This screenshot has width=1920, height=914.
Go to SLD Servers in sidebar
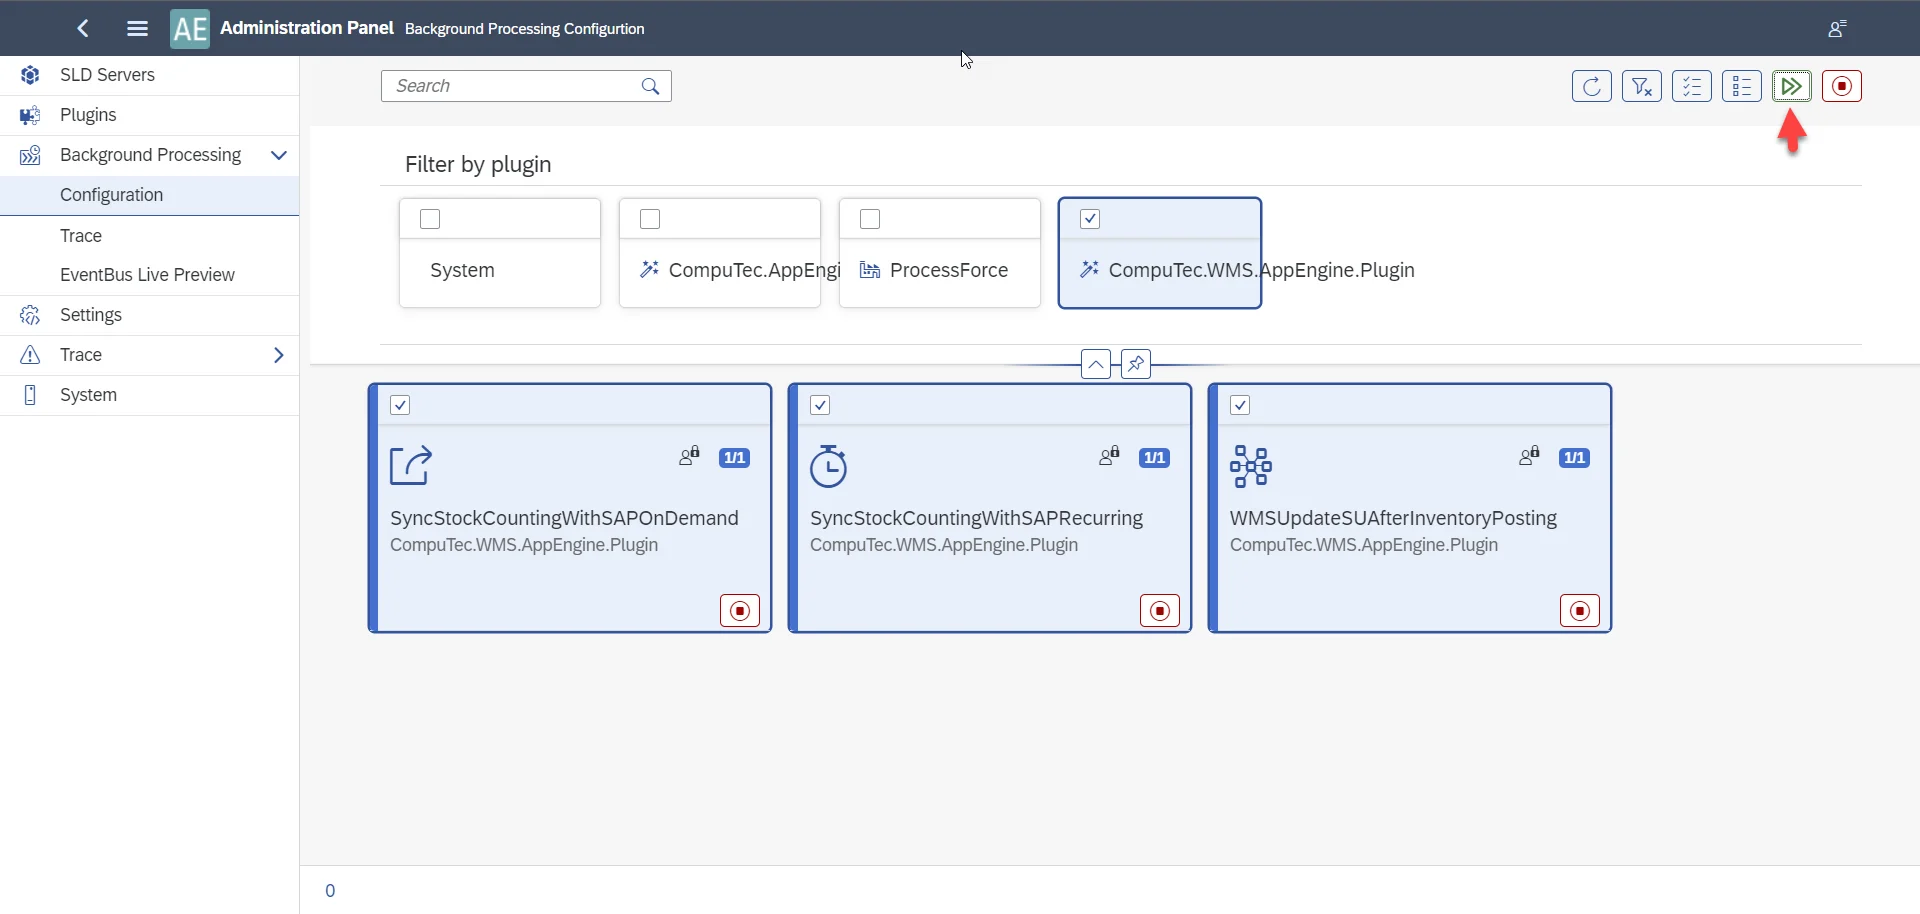pos(107,75)
